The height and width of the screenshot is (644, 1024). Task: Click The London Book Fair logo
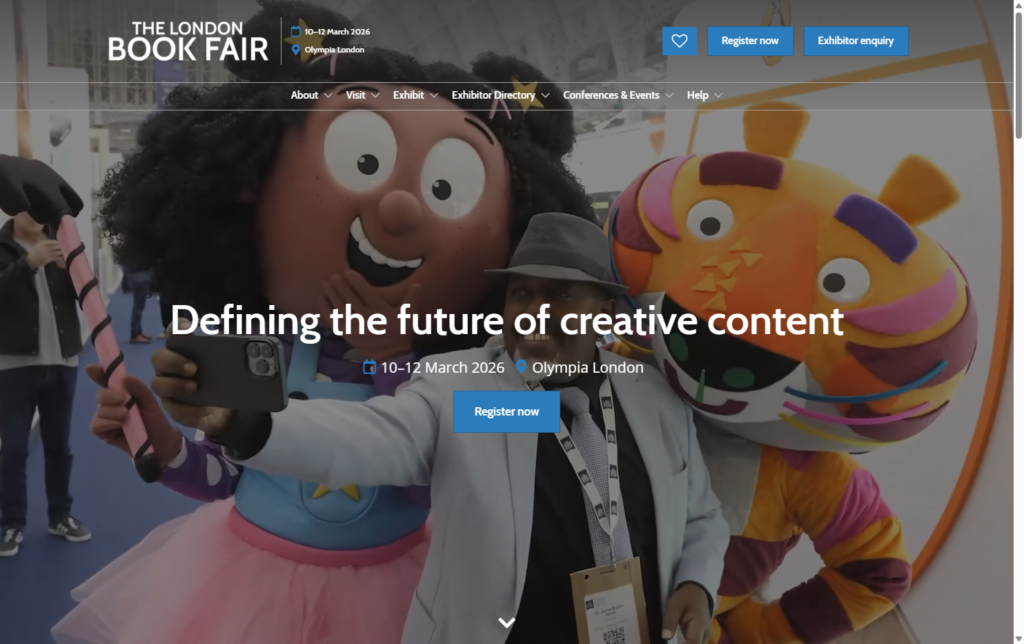tap(188, 41)
